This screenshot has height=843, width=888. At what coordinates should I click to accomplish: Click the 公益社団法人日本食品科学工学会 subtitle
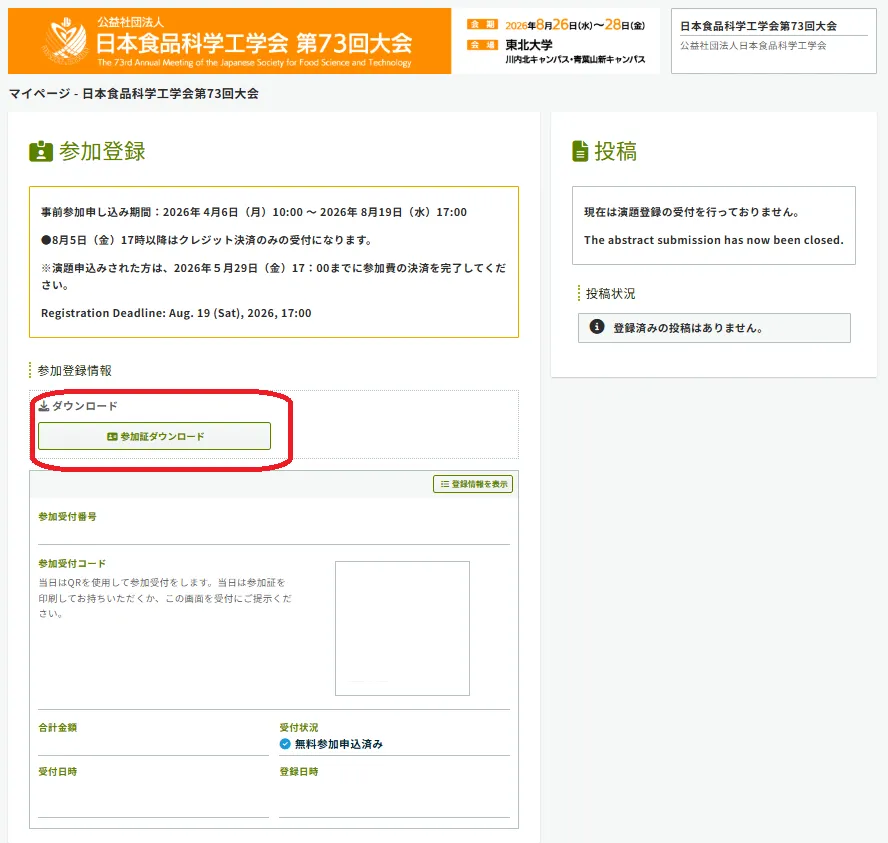click(753, 46)
